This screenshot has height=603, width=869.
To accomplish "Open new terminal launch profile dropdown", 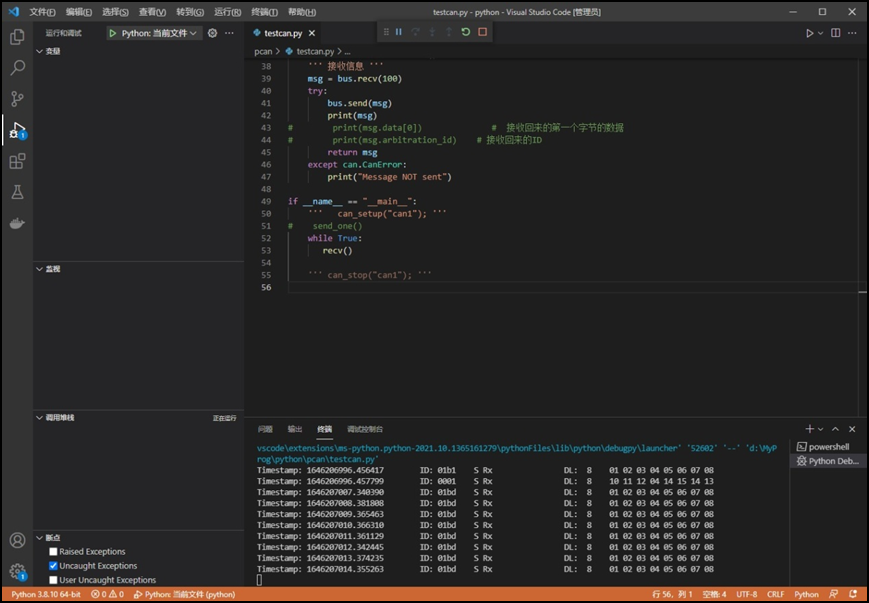I will pyautogui.click(x=821, y=429).
